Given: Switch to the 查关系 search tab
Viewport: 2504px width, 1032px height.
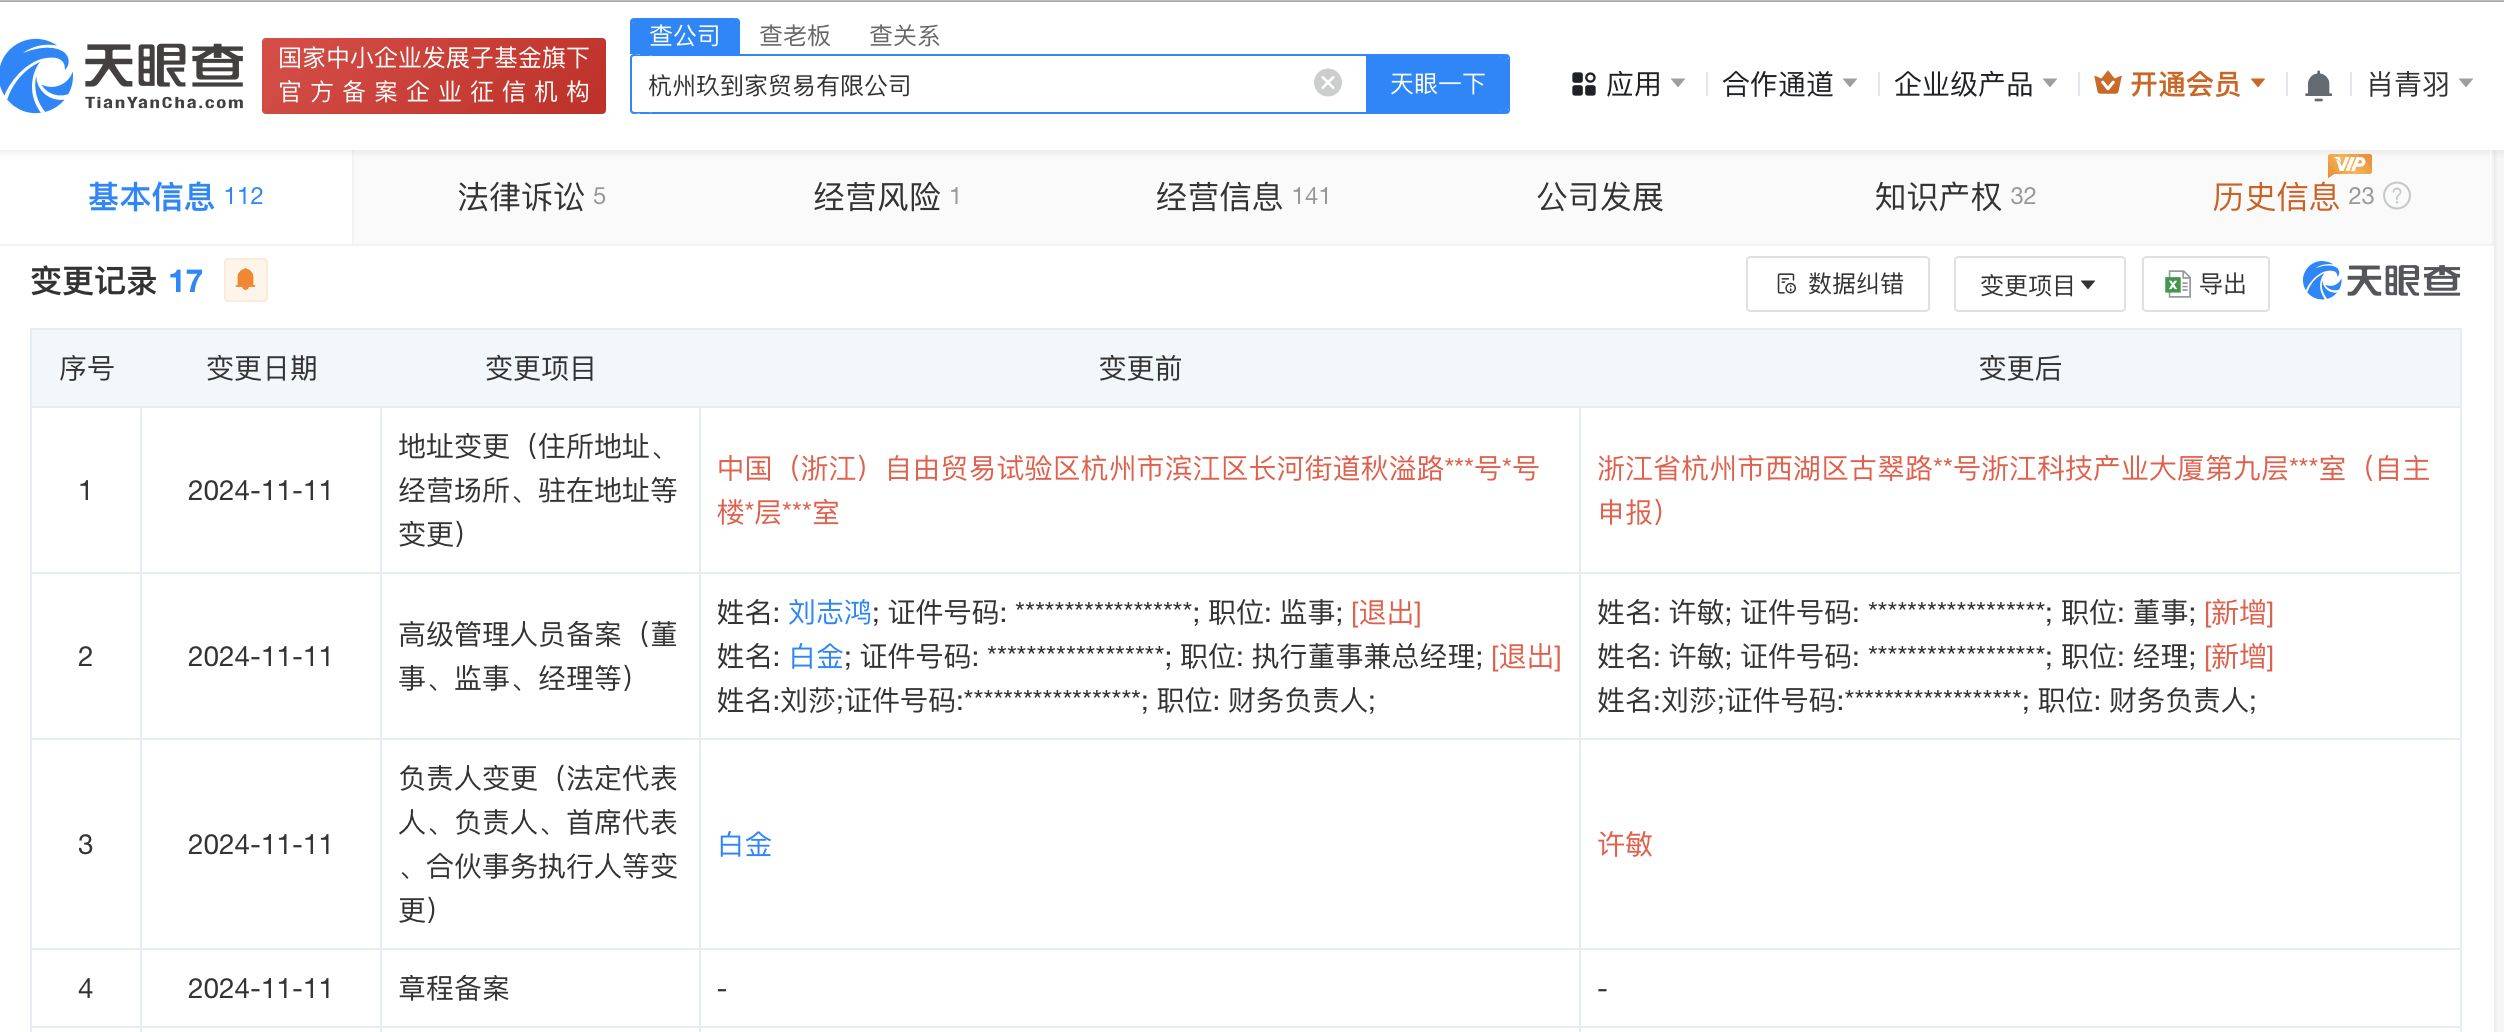Looking at the screenshot, I should click(904, 36).
